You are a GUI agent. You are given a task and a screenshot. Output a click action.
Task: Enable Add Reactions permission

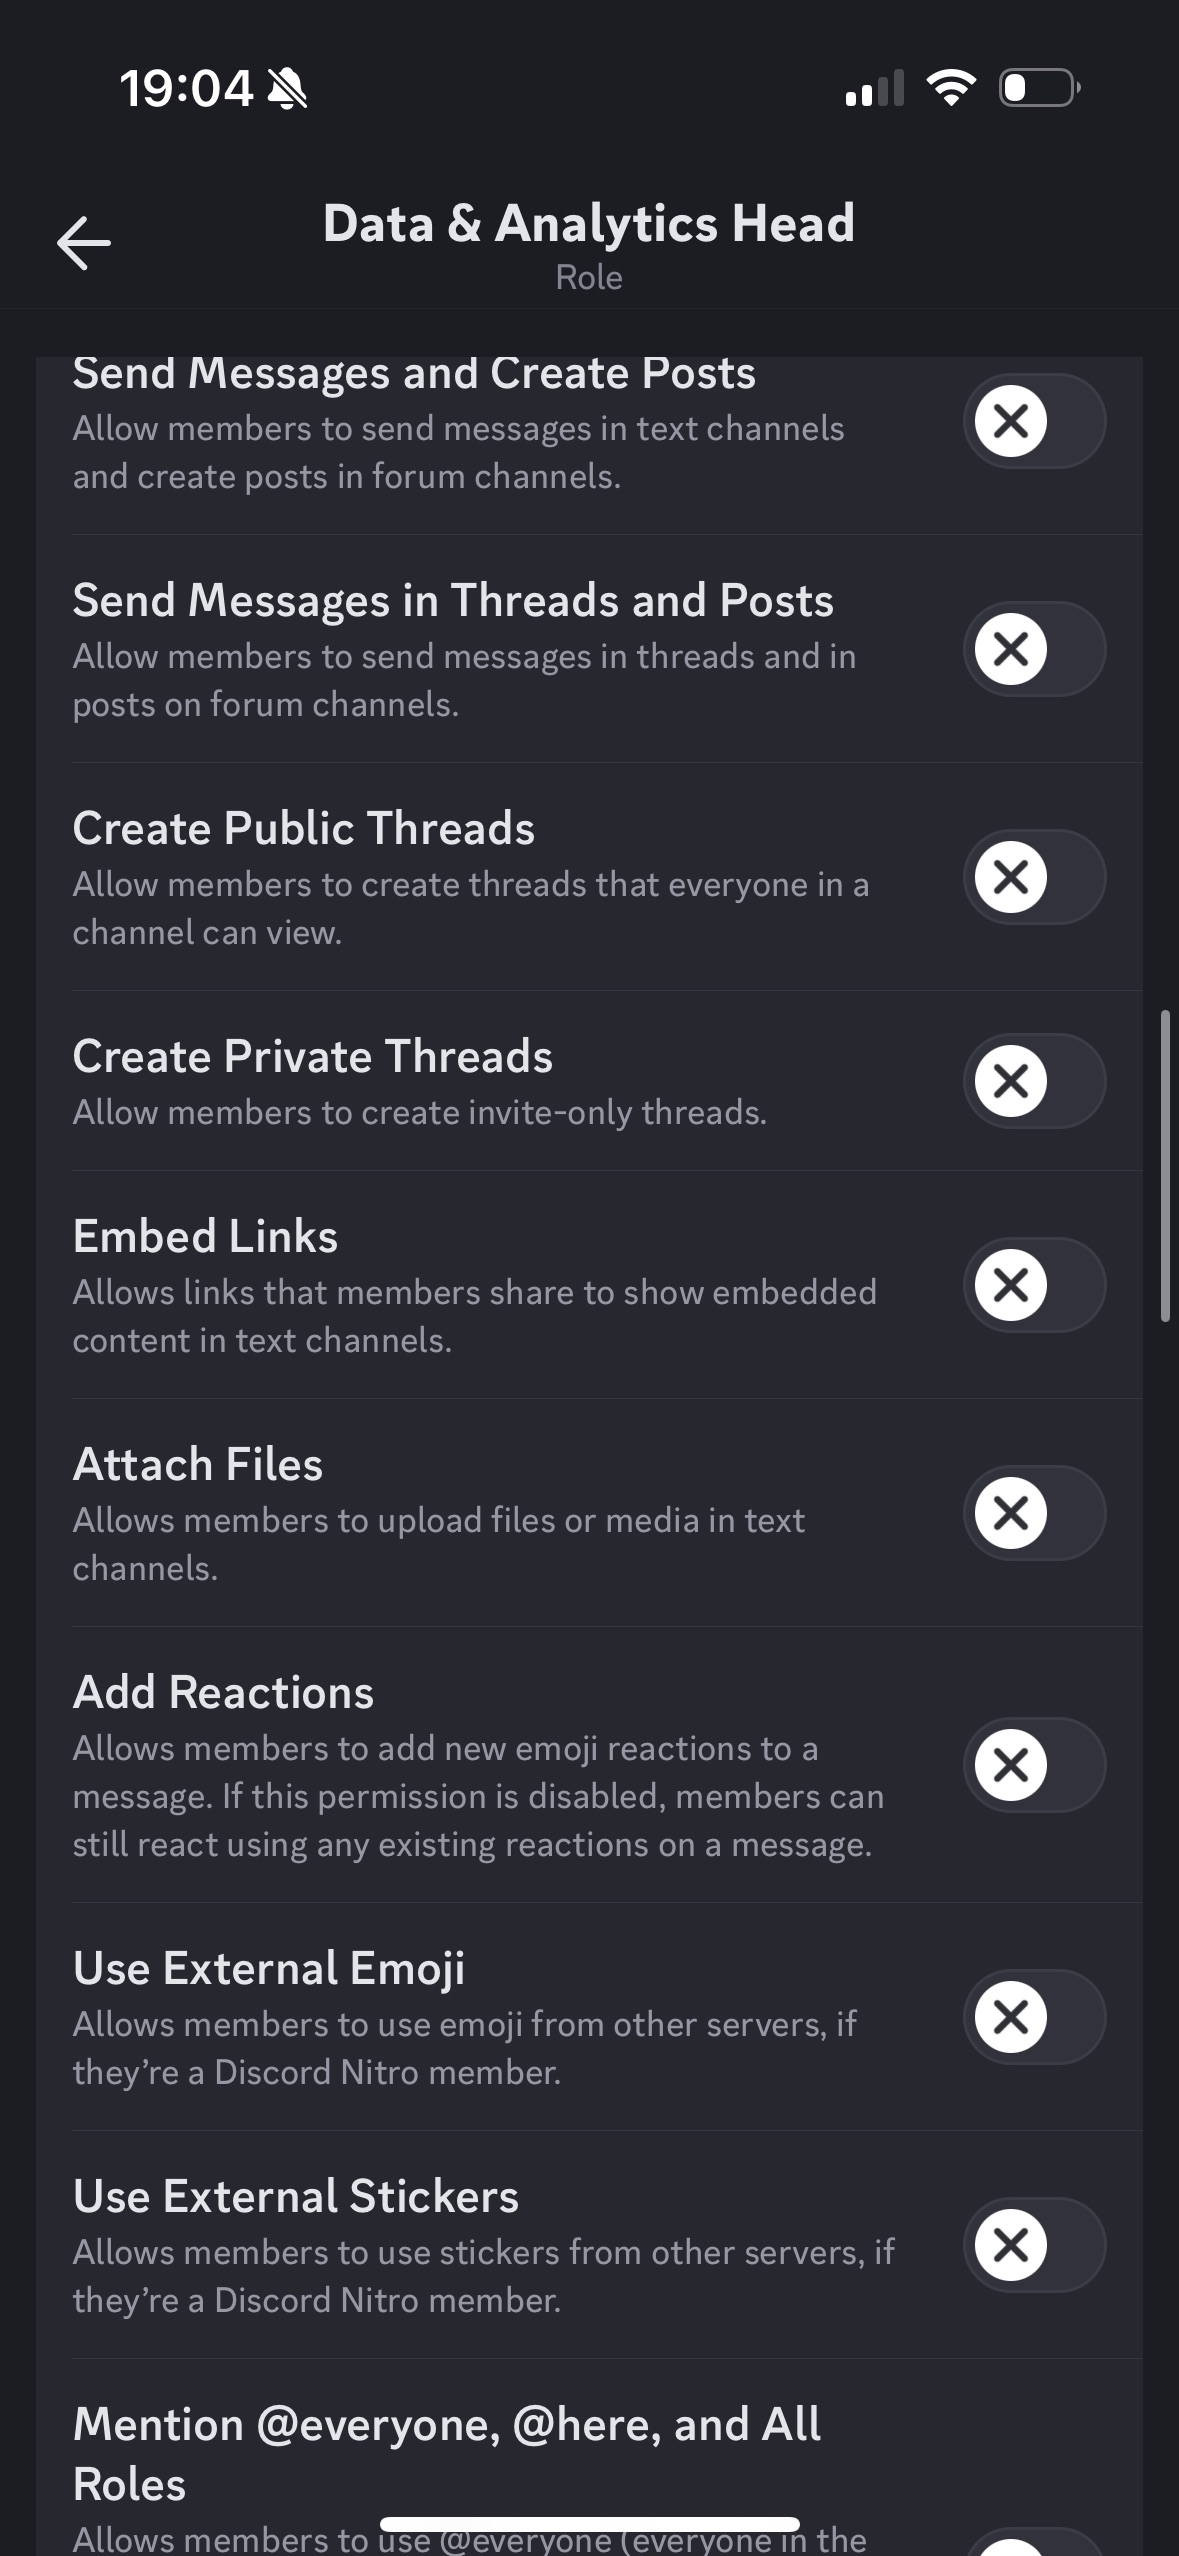(x=1034, y=1765)
